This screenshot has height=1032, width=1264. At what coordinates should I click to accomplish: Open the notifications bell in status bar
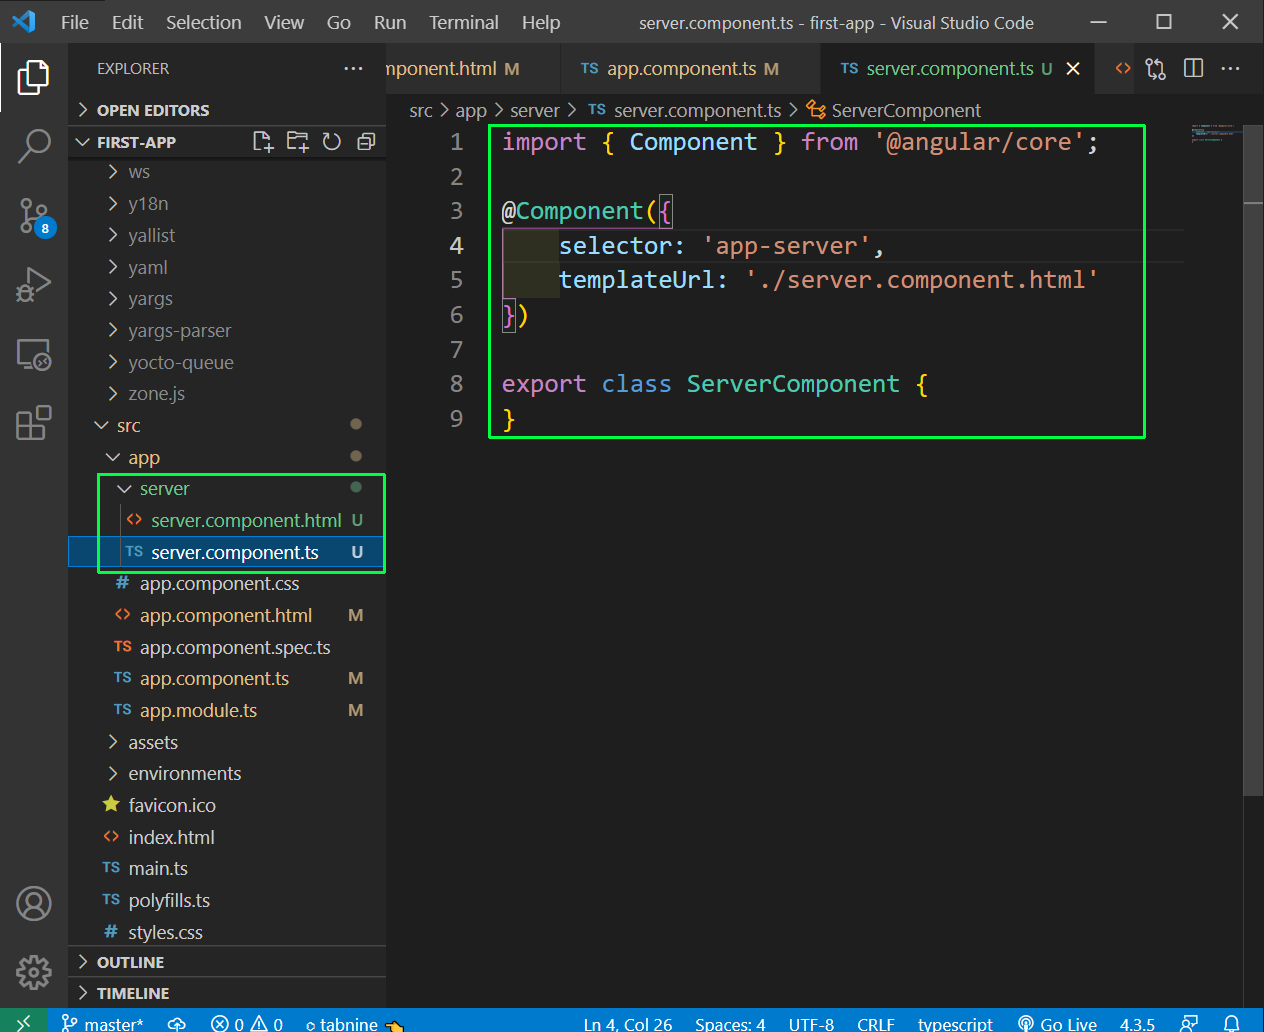tap(1232, 1023)
